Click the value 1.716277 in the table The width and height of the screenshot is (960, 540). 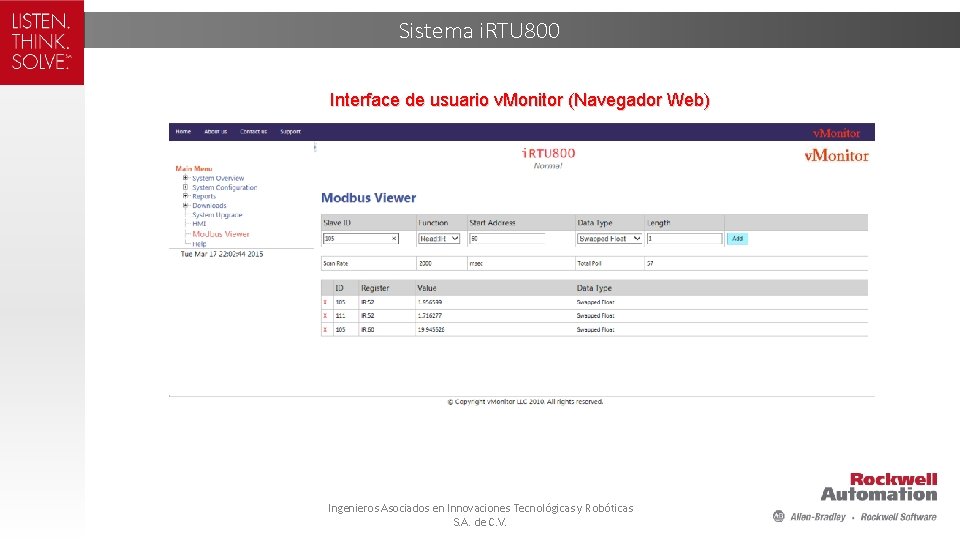(430, 316)
